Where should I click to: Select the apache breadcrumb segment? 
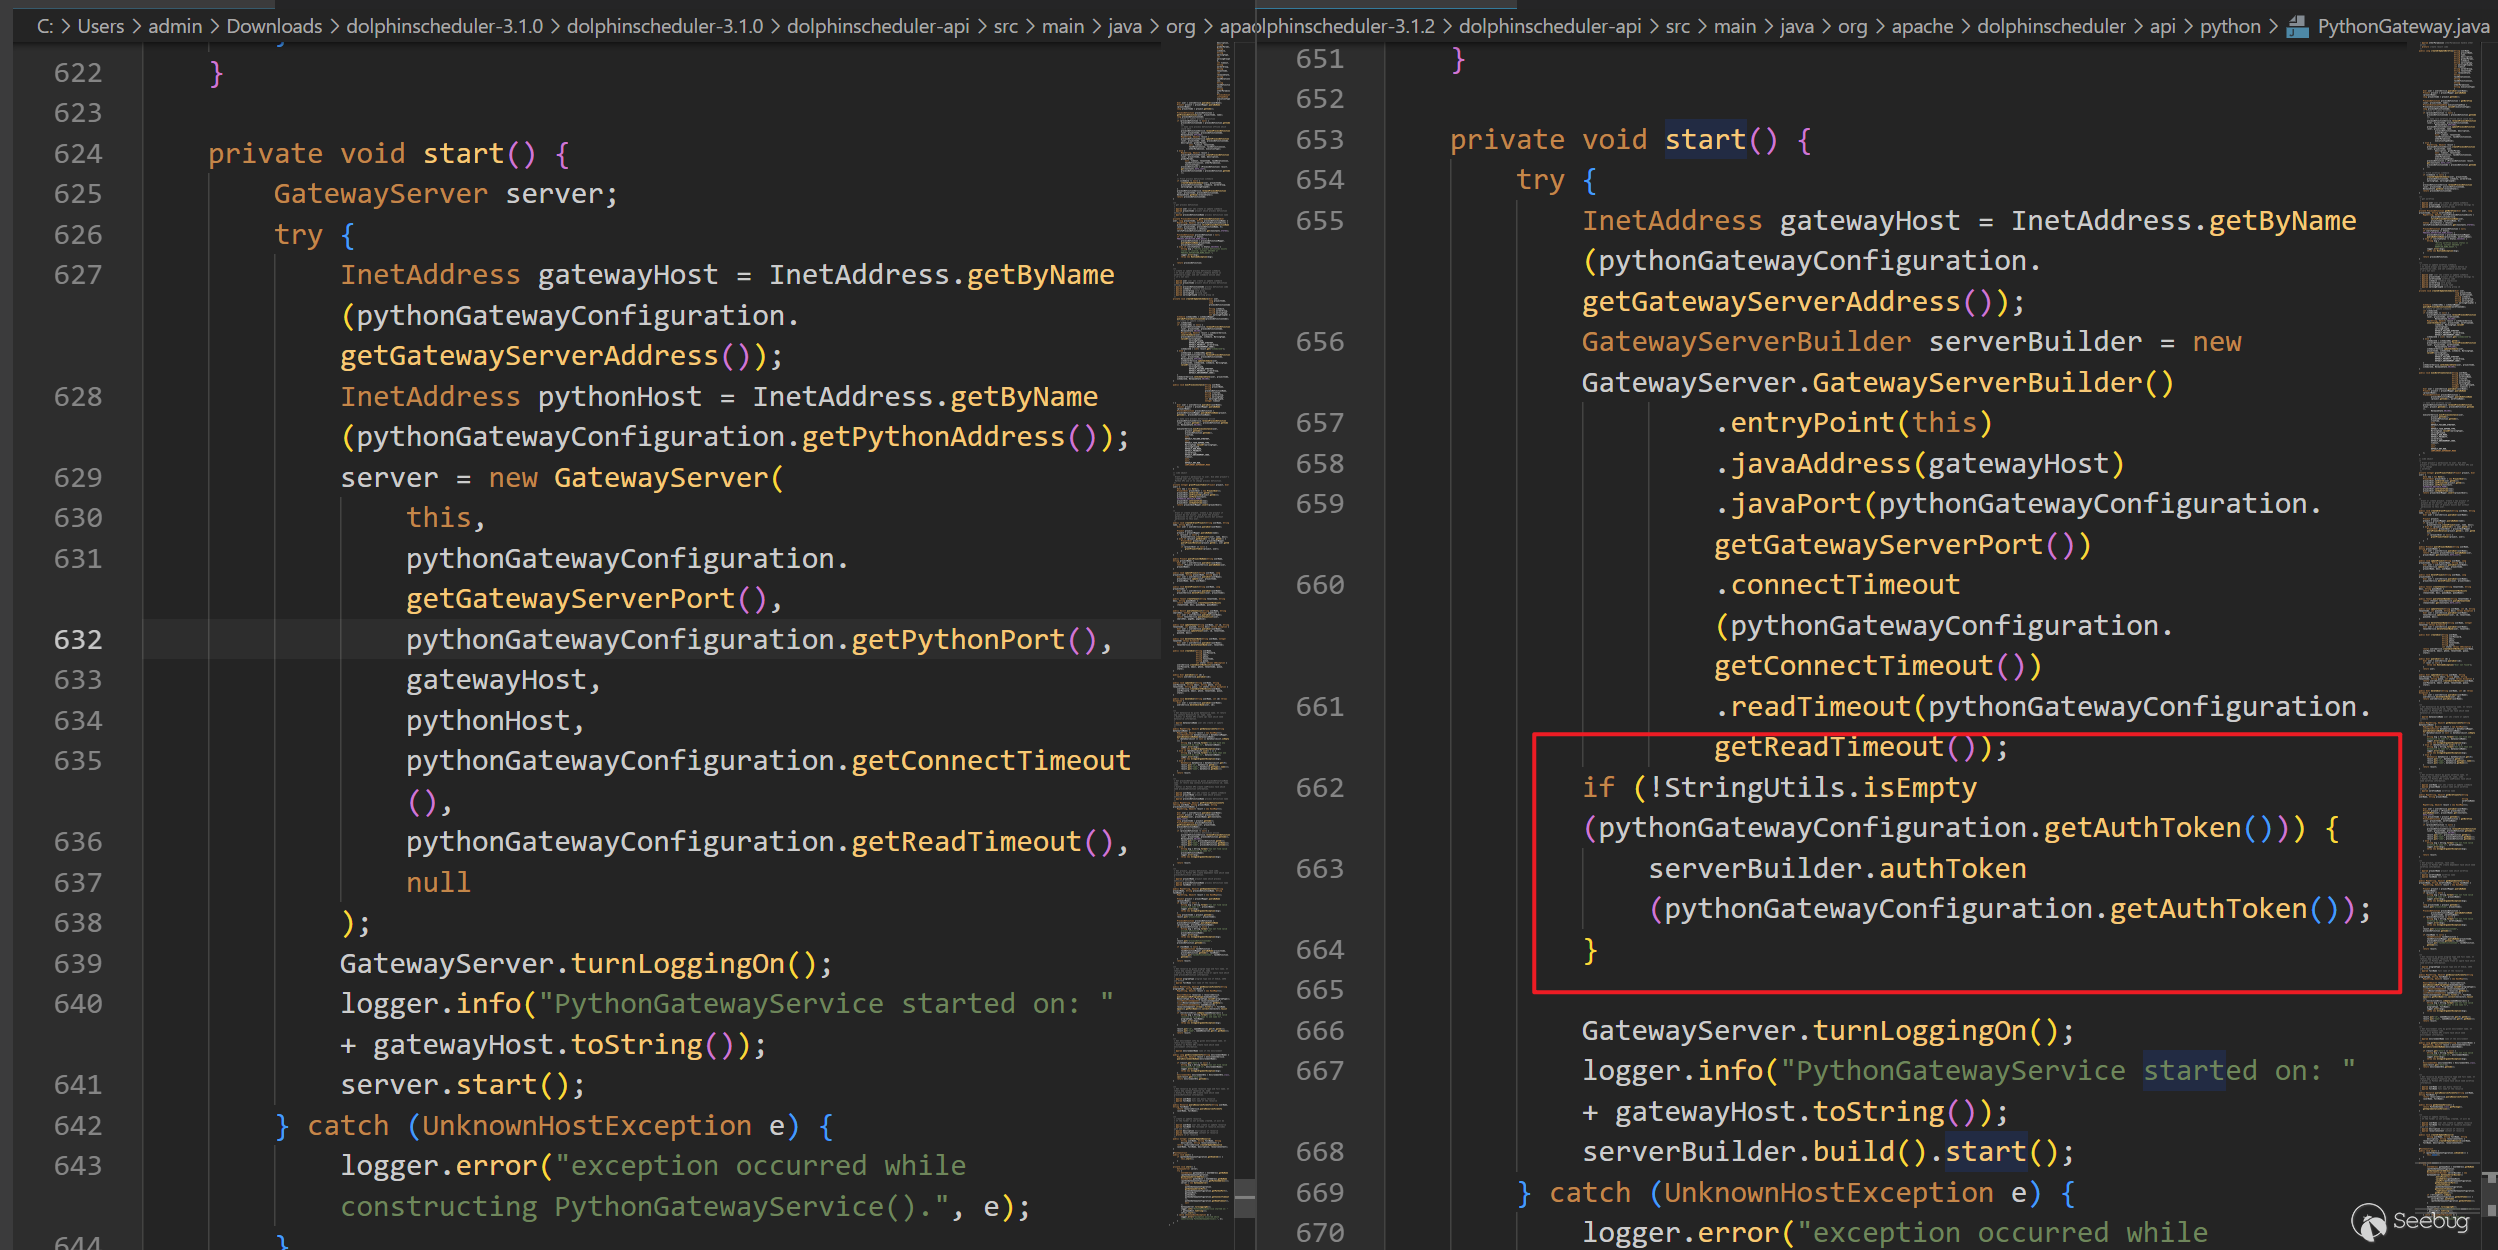point(1922,27)
